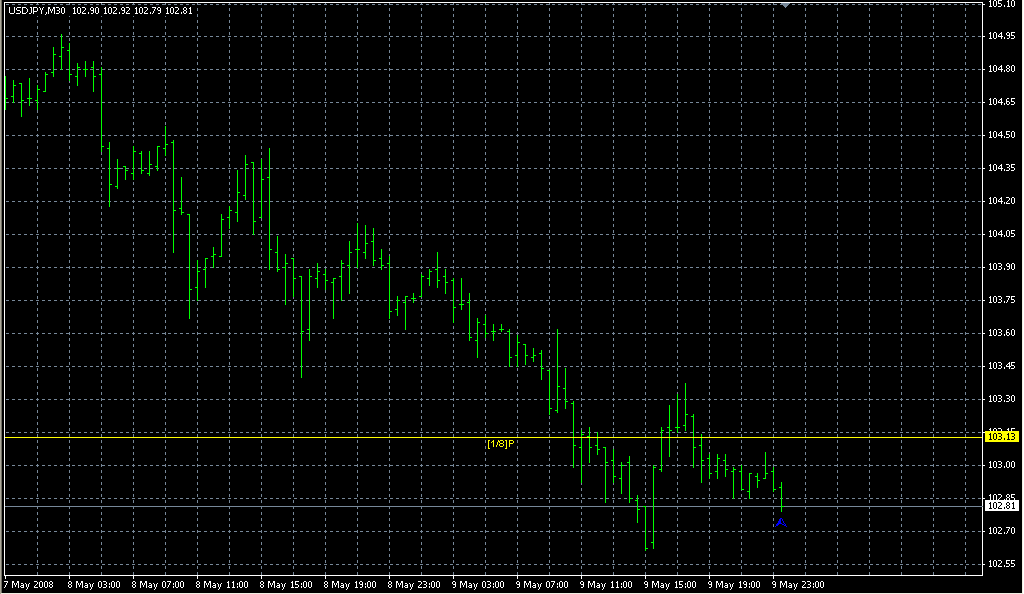This screenshot has height=594, width=1024.
Task: Click the 8 May 23:00 time label
Action: coord(414,585)
